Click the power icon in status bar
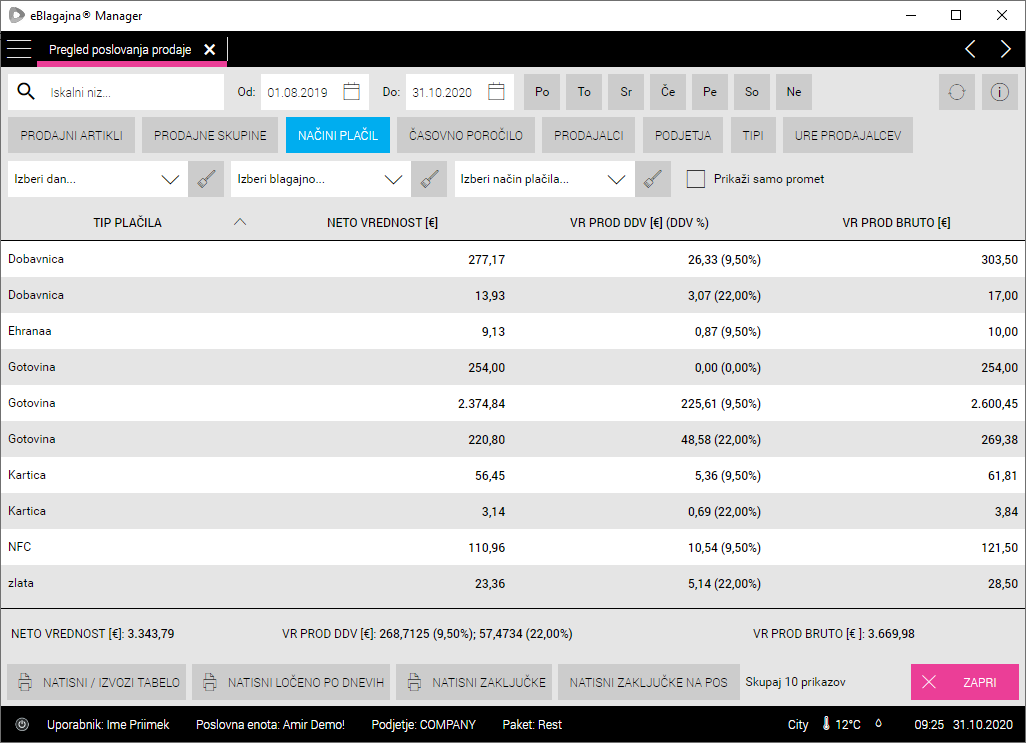 point(22,725)
